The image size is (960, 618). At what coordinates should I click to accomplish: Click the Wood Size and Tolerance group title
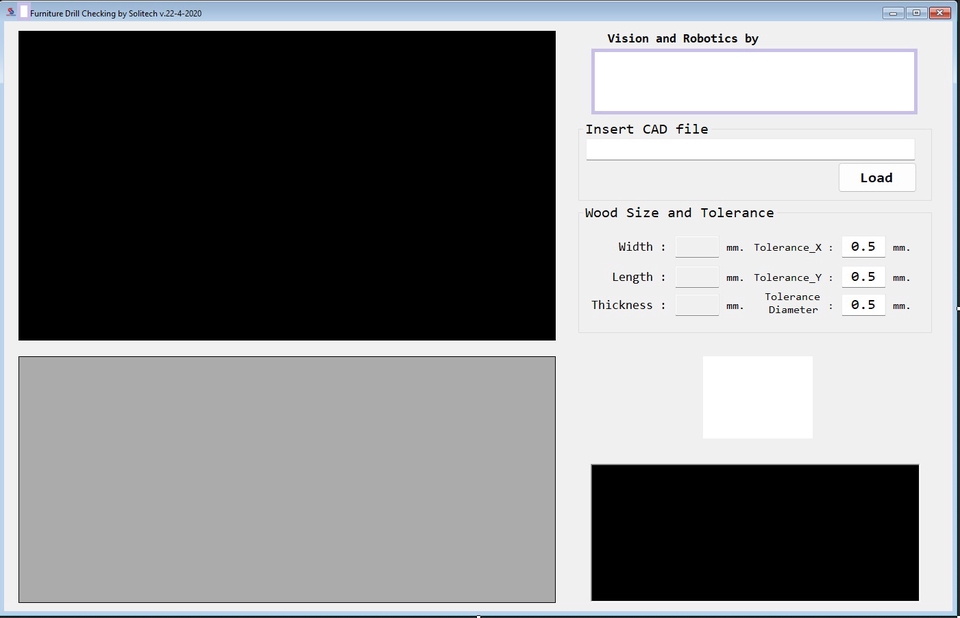pos(679,212)
